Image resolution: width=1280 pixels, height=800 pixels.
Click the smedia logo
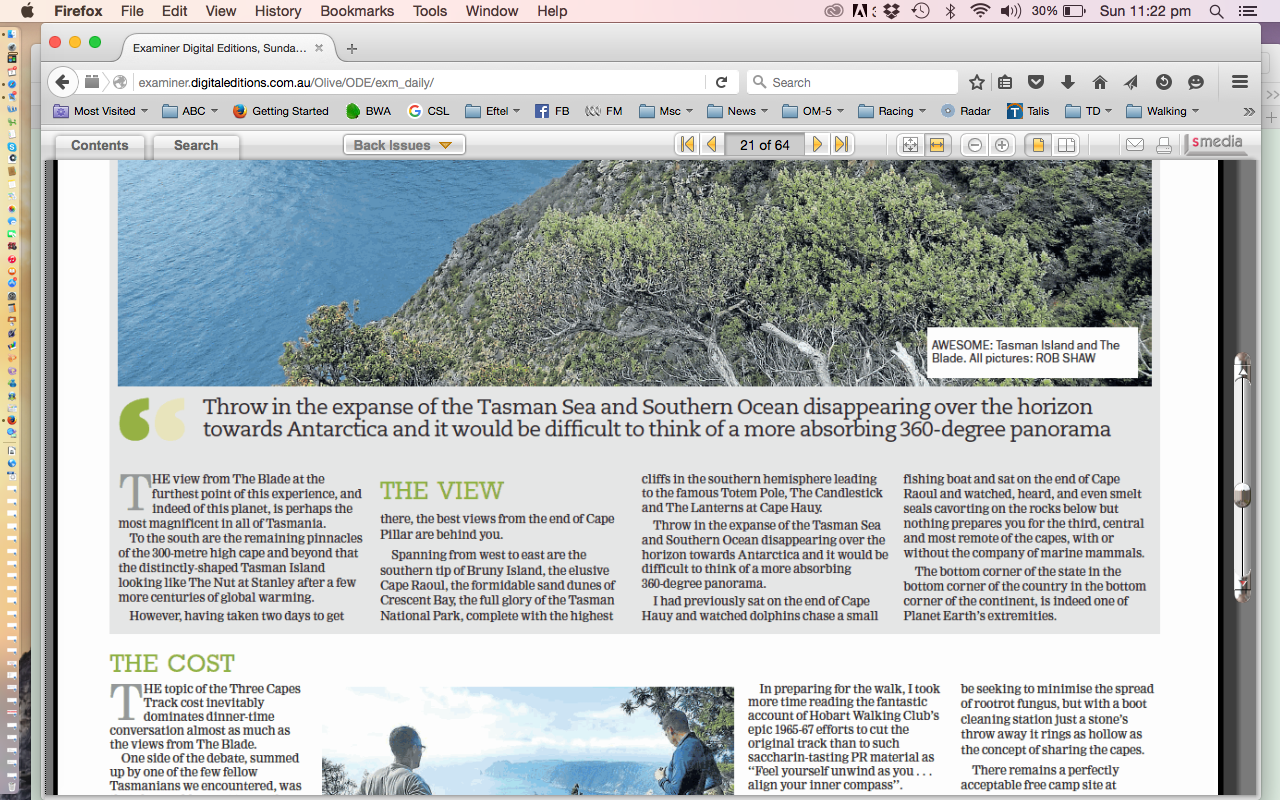[x=1216, y=144]
